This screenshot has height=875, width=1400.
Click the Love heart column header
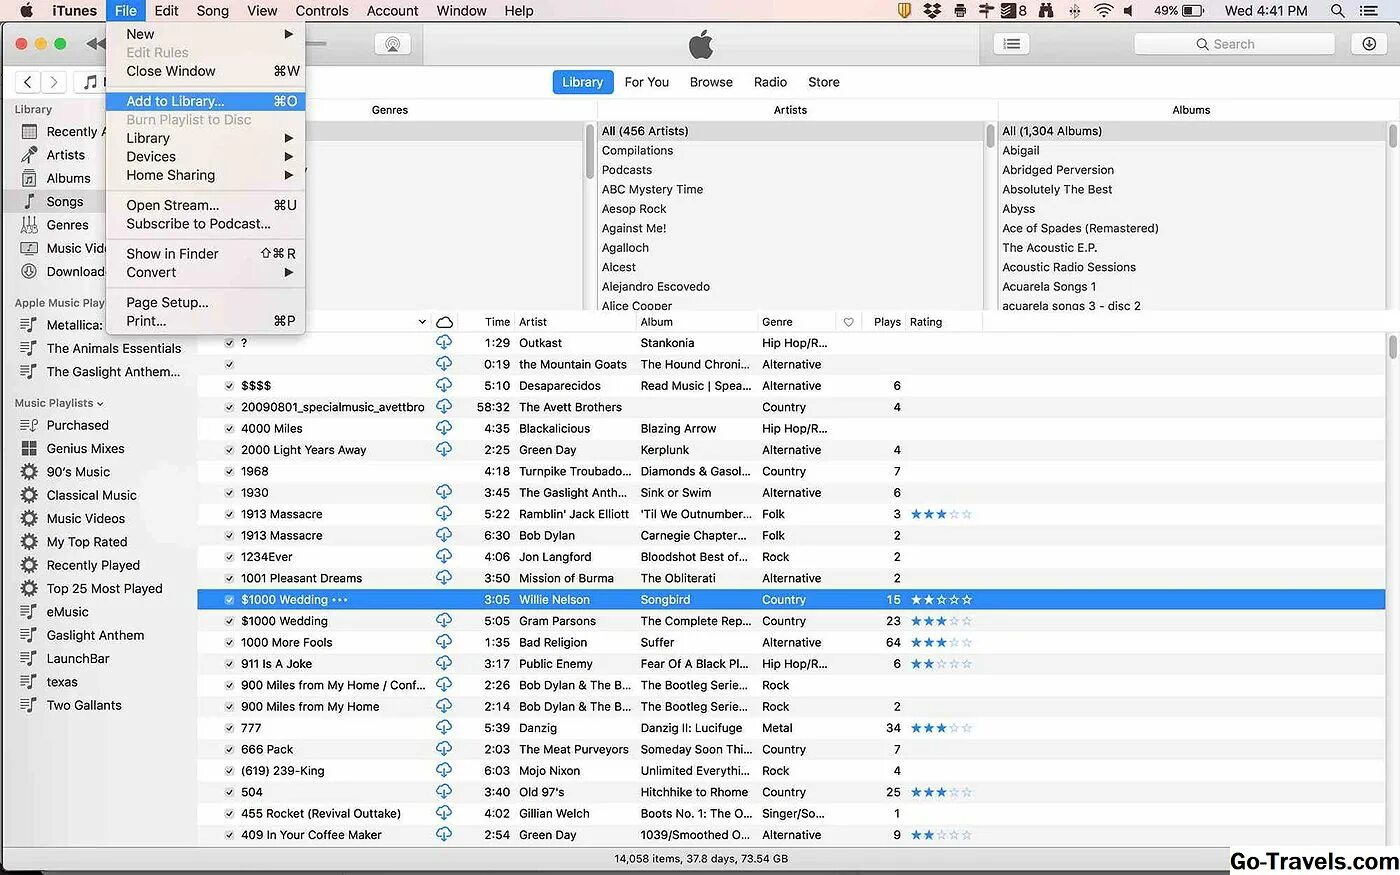(848, 322)
